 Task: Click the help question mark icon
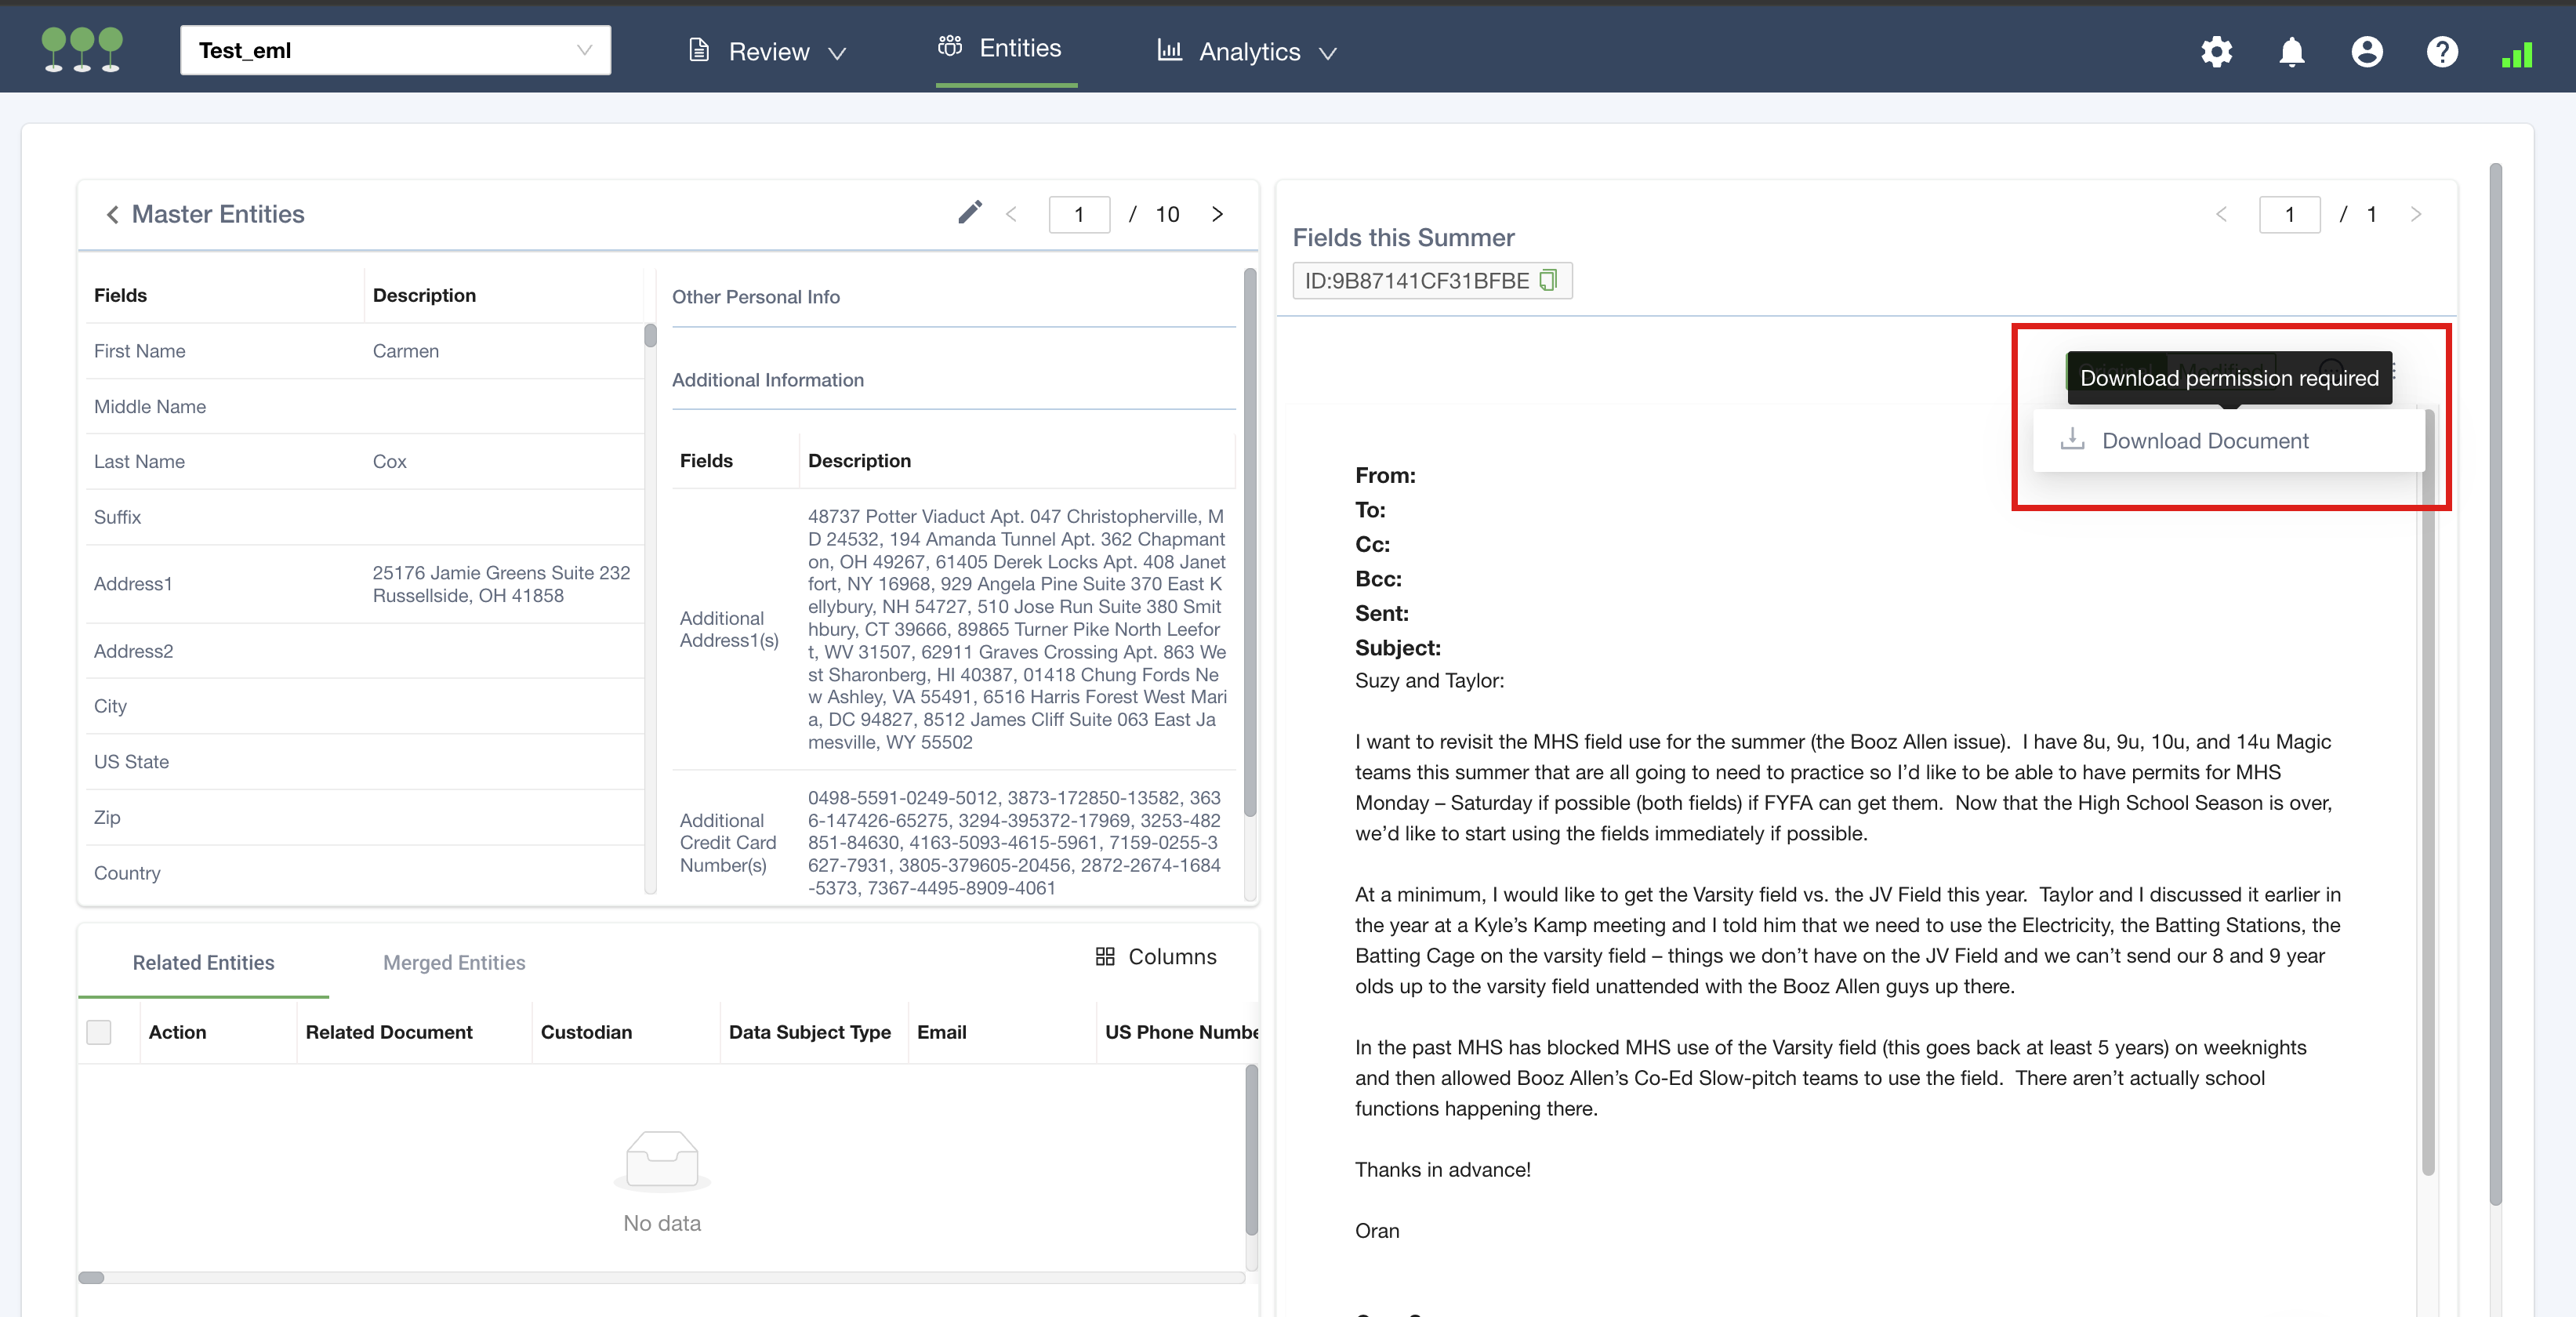pos(2441,51)
